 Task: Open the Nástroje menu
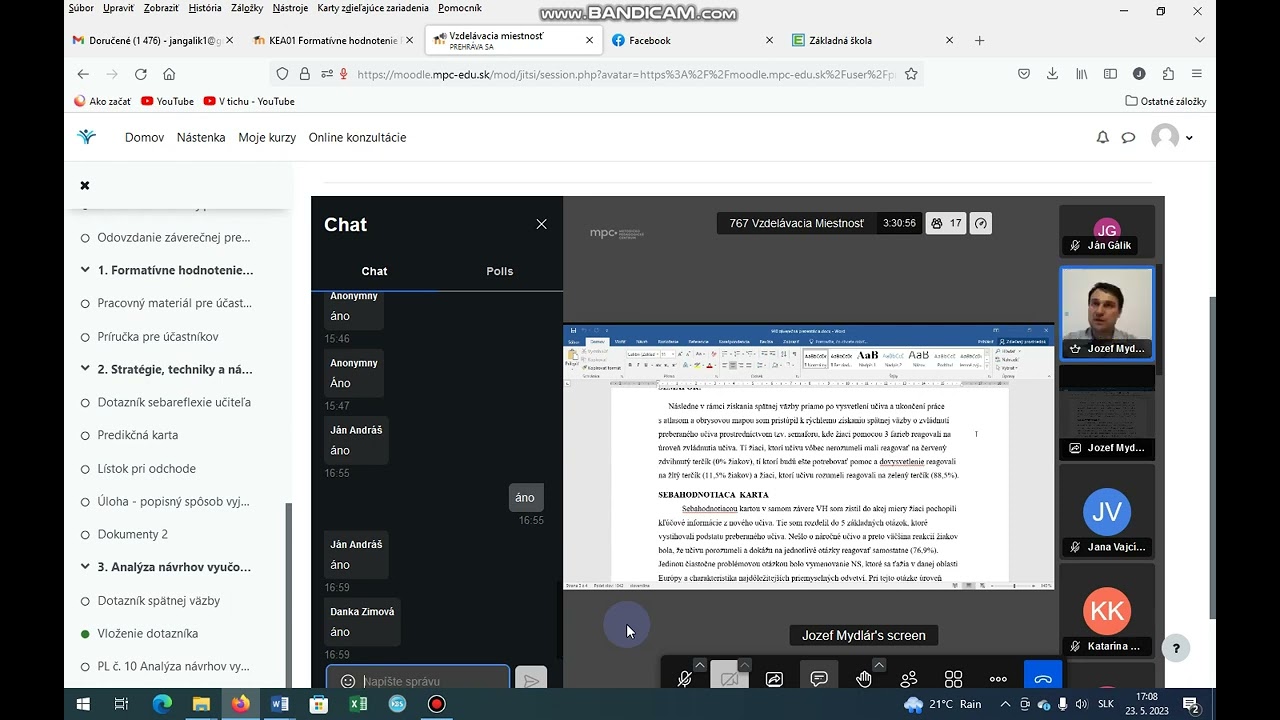coord(290,8)
